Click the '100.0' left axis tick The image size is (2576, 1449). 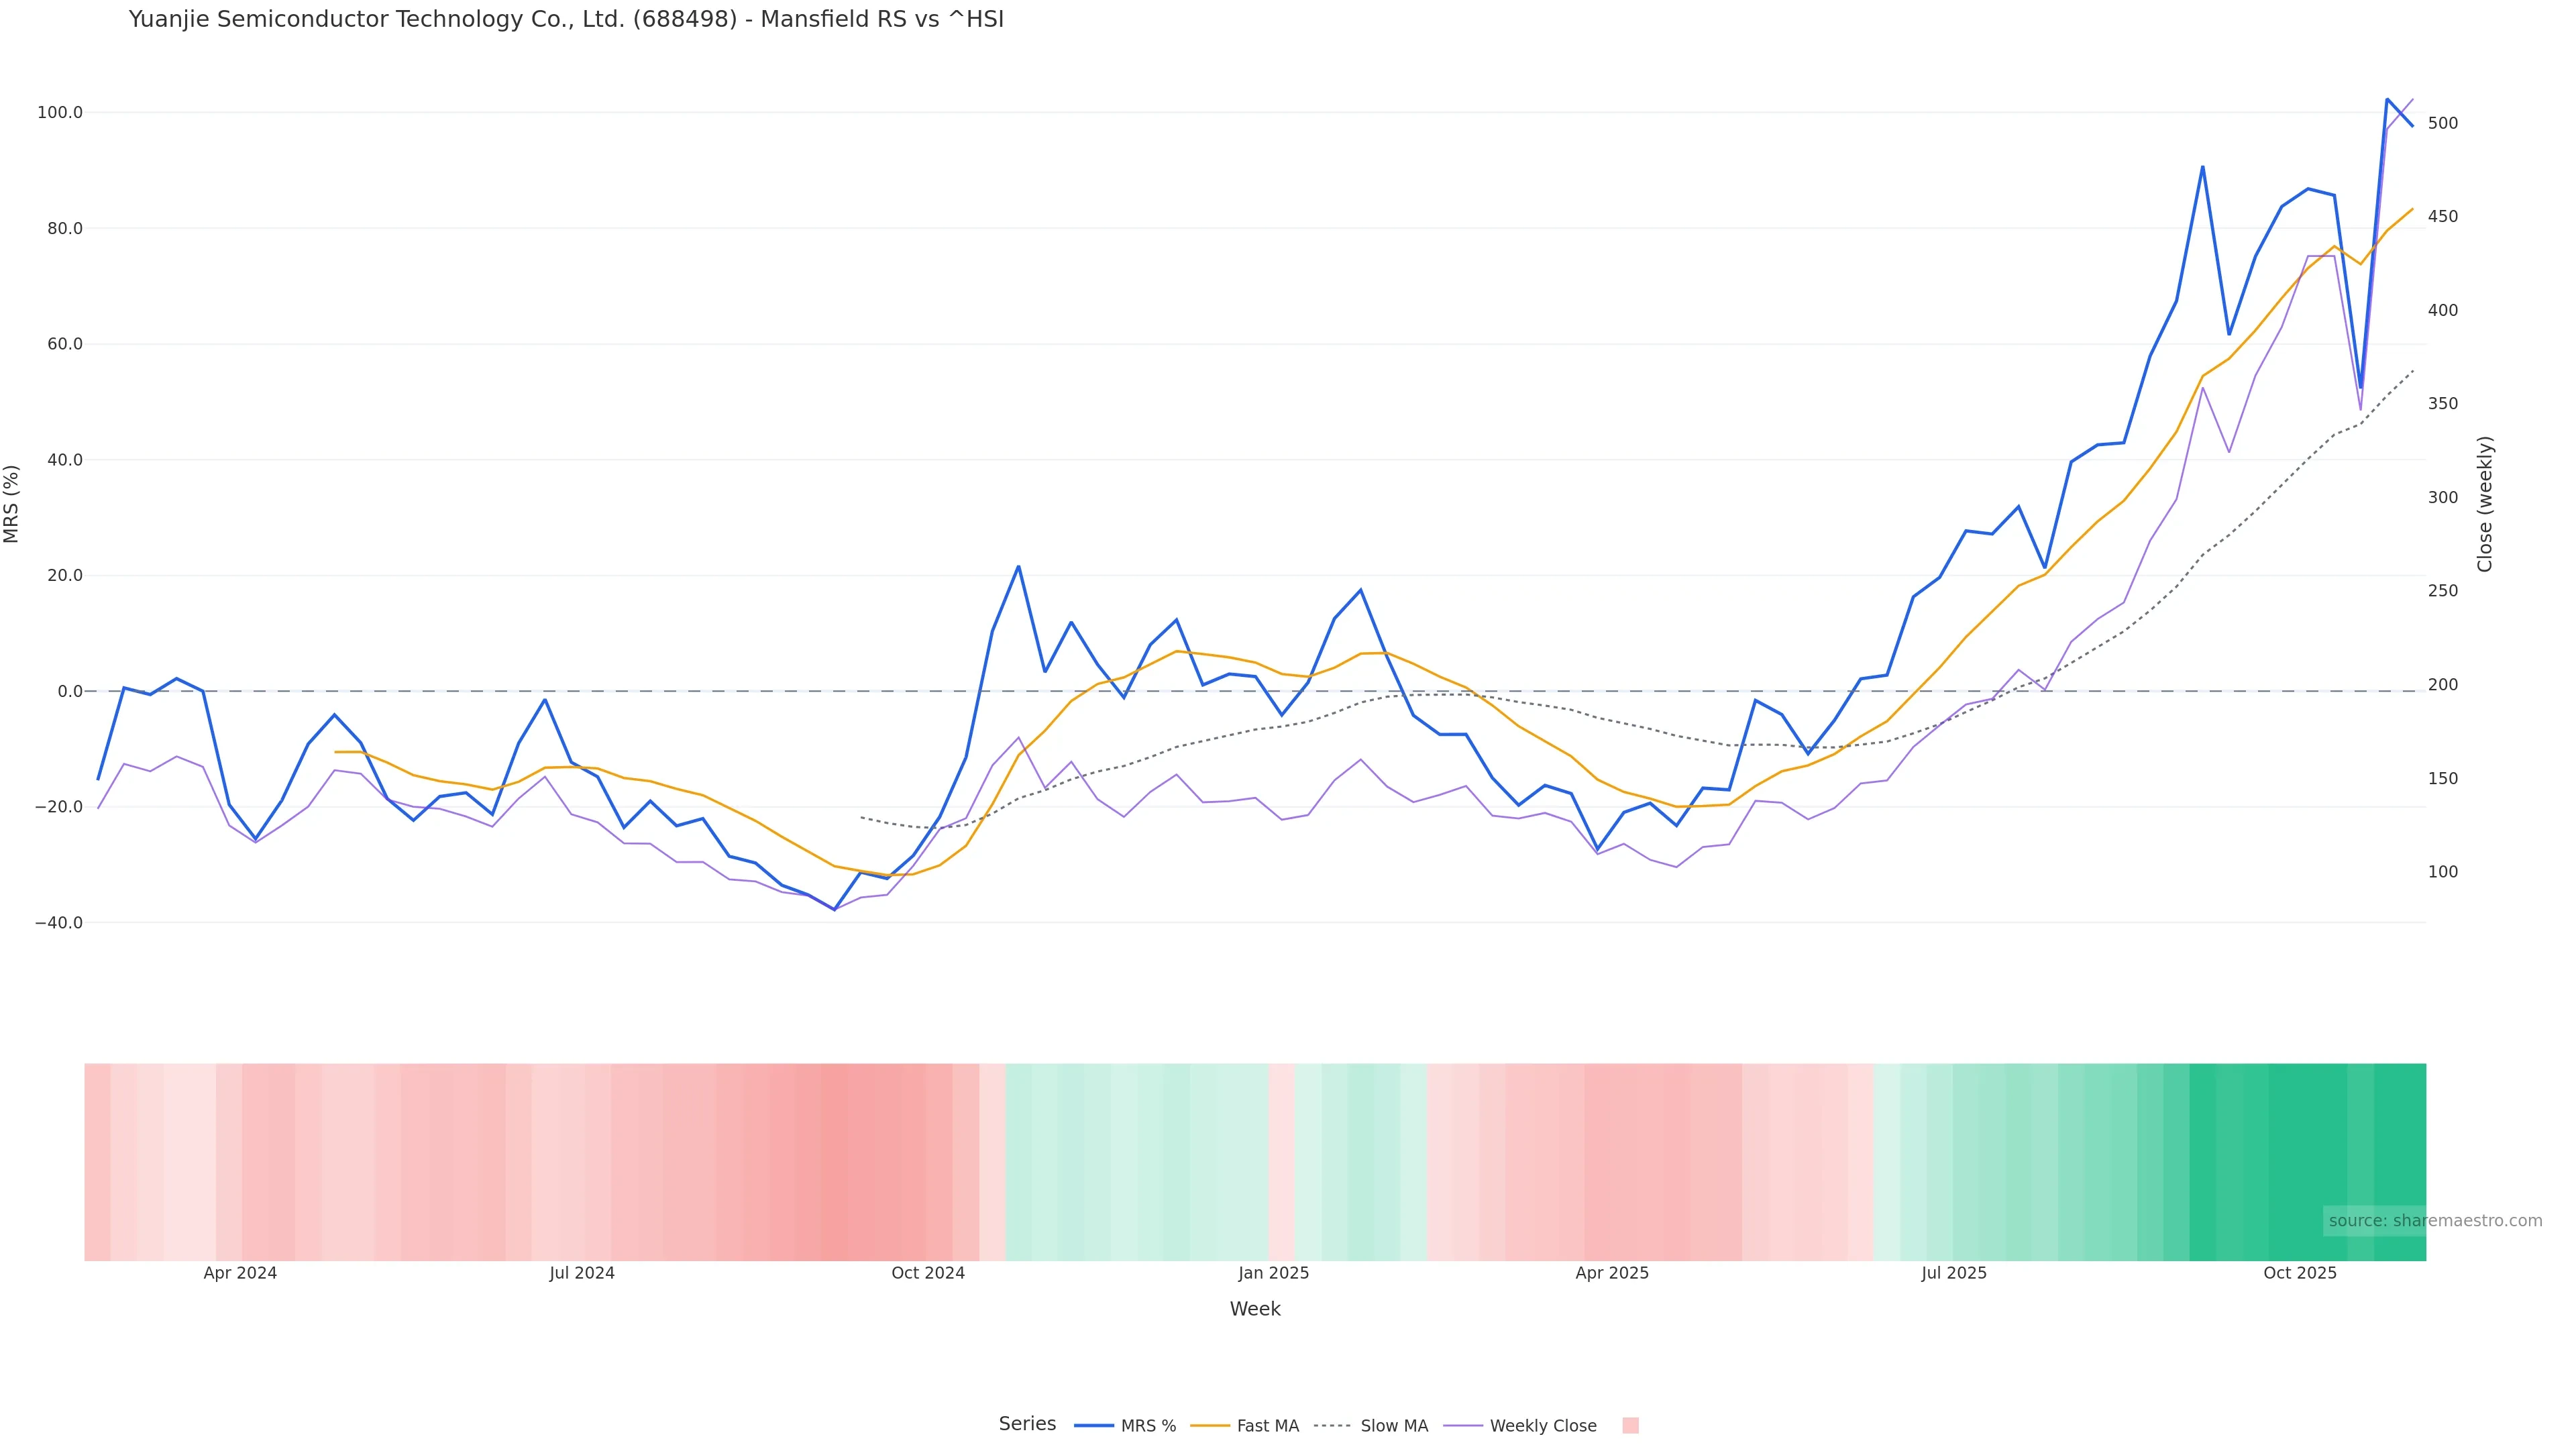click(60, 113)
